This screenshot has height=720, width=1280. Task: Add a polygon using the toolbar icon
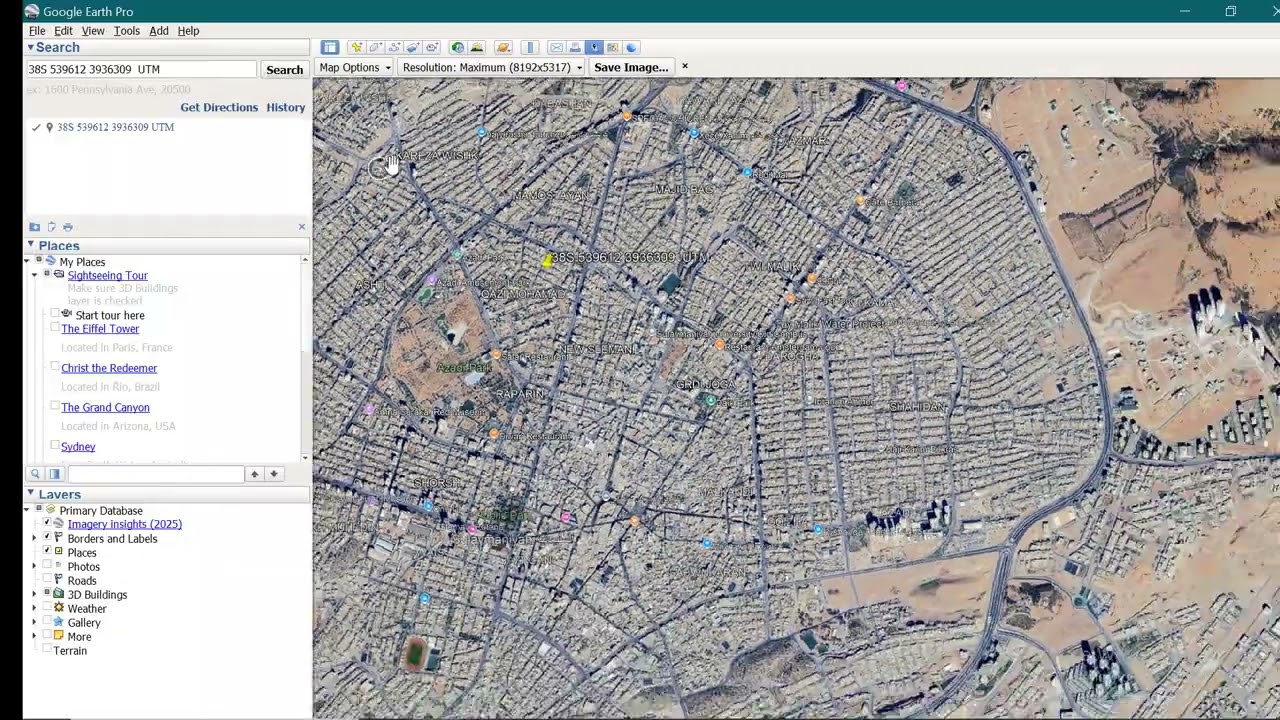click(x=375, y=47)
